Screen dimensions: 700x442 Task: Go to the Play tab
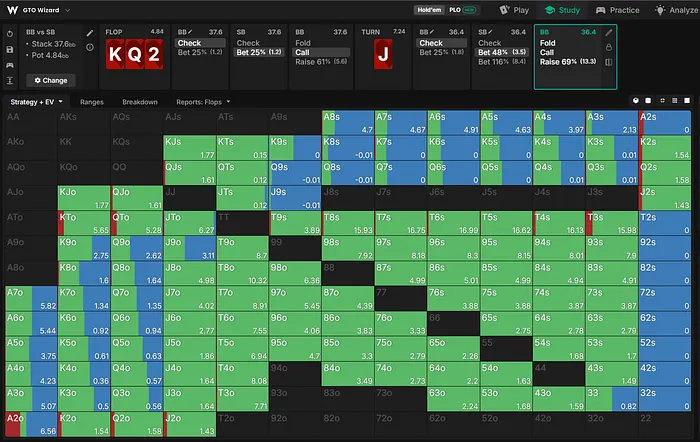(514, 10)
